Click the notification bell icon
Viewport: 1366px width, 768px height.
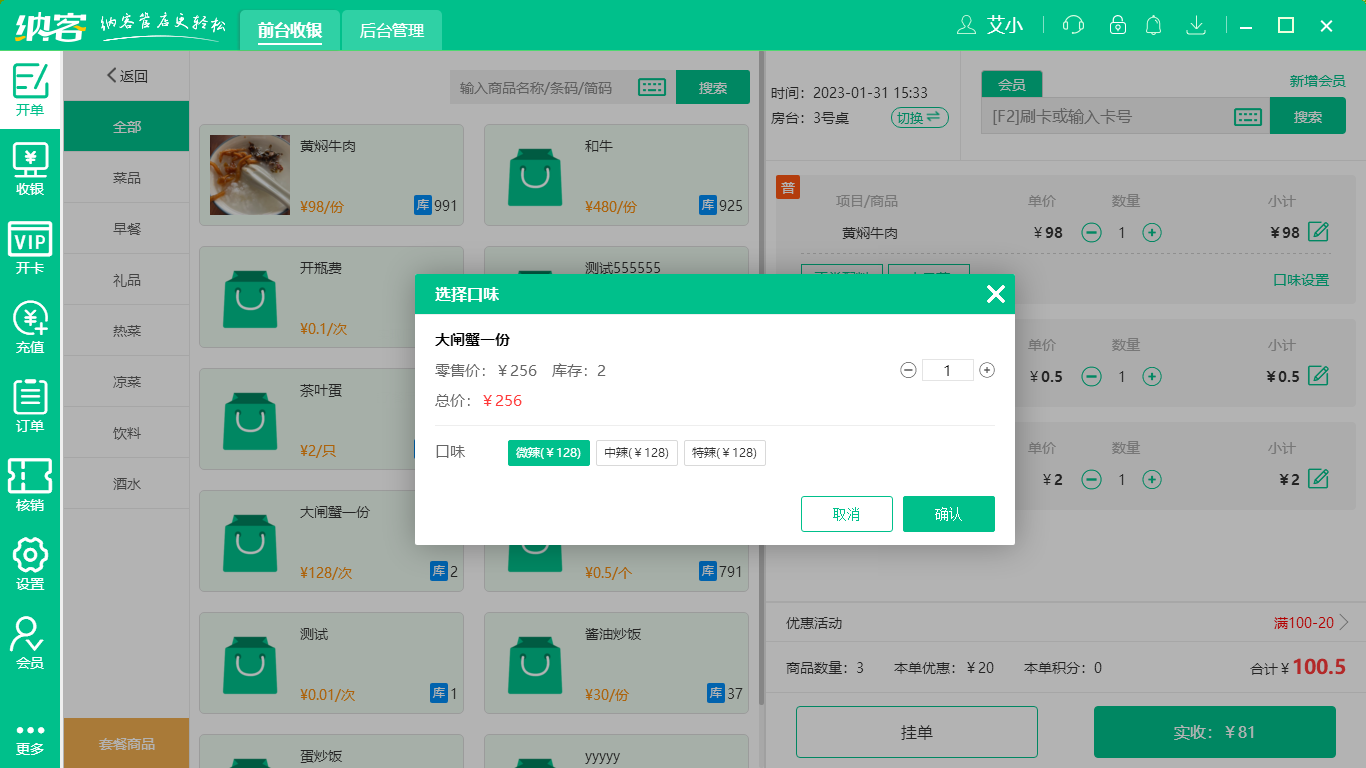pyautogui.click(x=1154, y=25)
